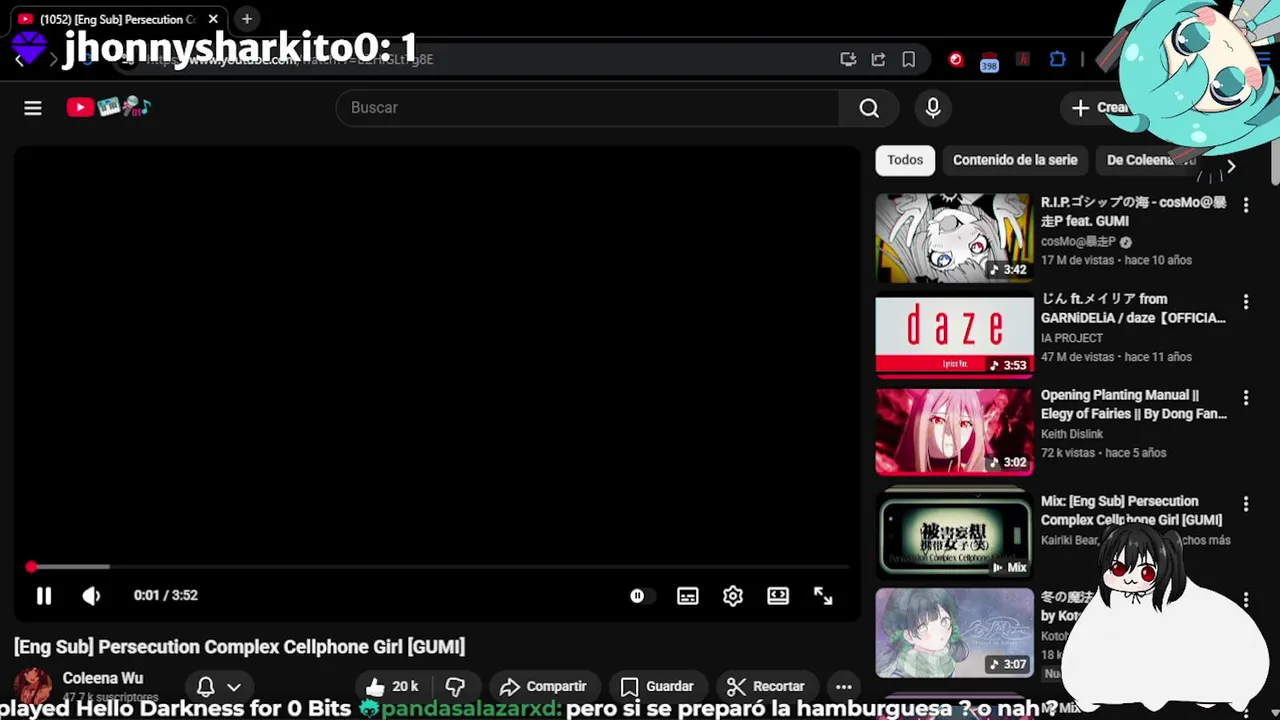Dislike the video
Viewport: 1280px width, 720px height.
click(455, 687)
